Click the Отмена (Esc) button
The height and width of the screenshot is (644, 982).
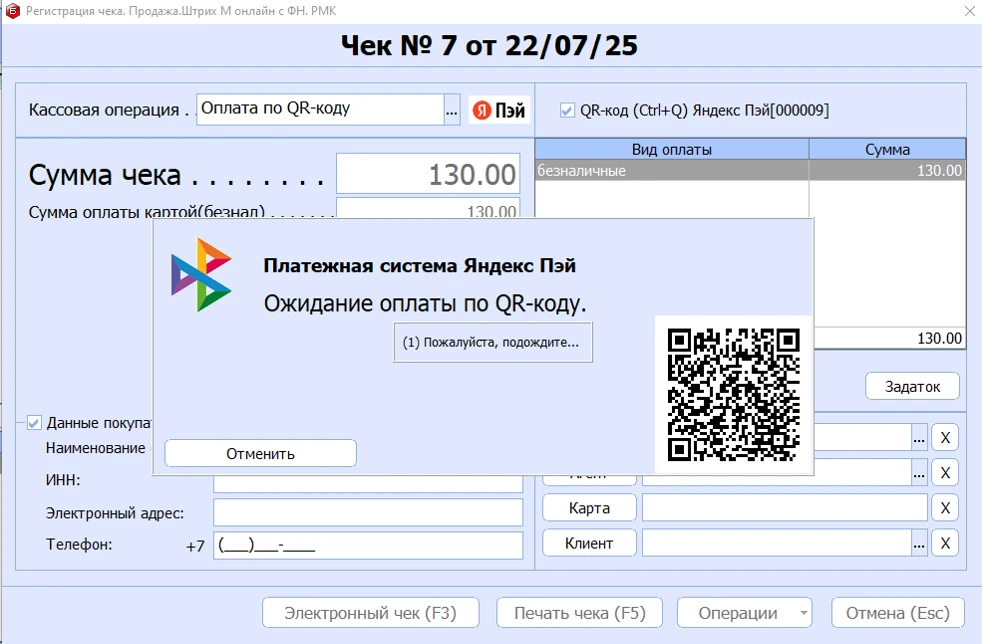(x=898, y=613)
